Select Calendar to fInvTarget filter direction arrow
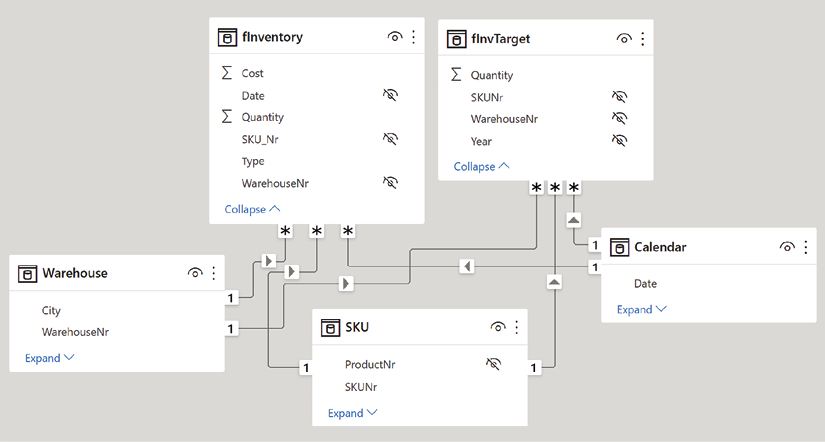The width and height of the screenshot is (825, 442). pyautogui.click(x=574, y=220)
